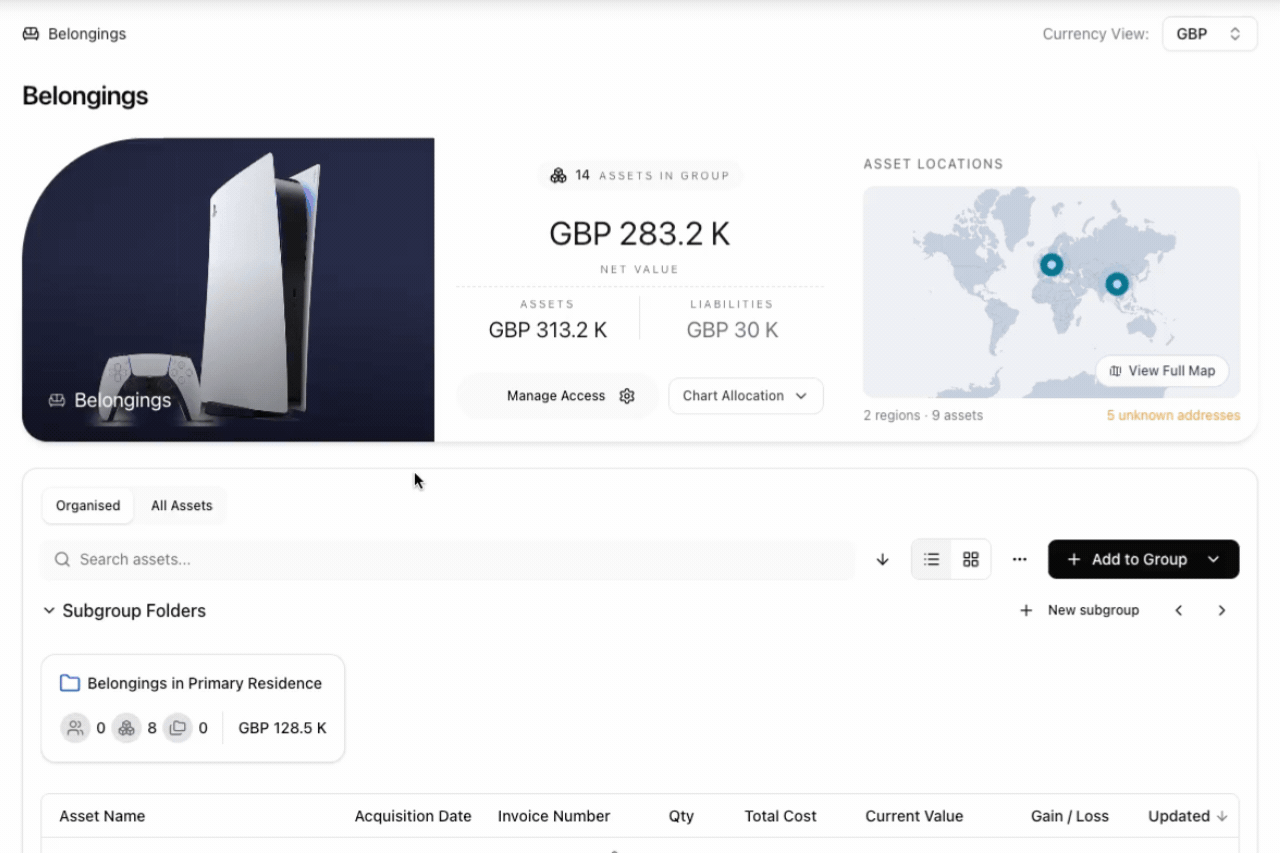Click the 5 unknown addresses link
This screenshot has height=853, width=1280.
click(x=1173, y=415)
